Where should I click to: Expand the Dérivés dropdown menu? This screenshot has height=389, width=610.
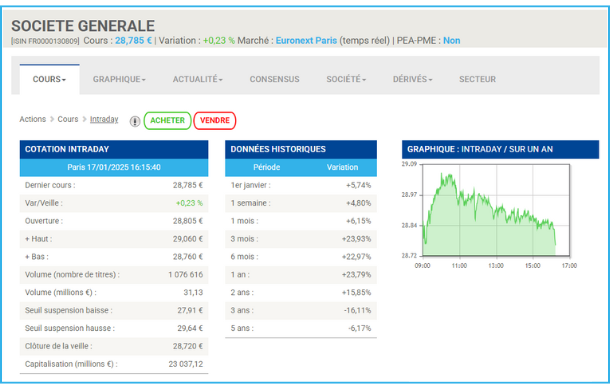click(412, 79)
